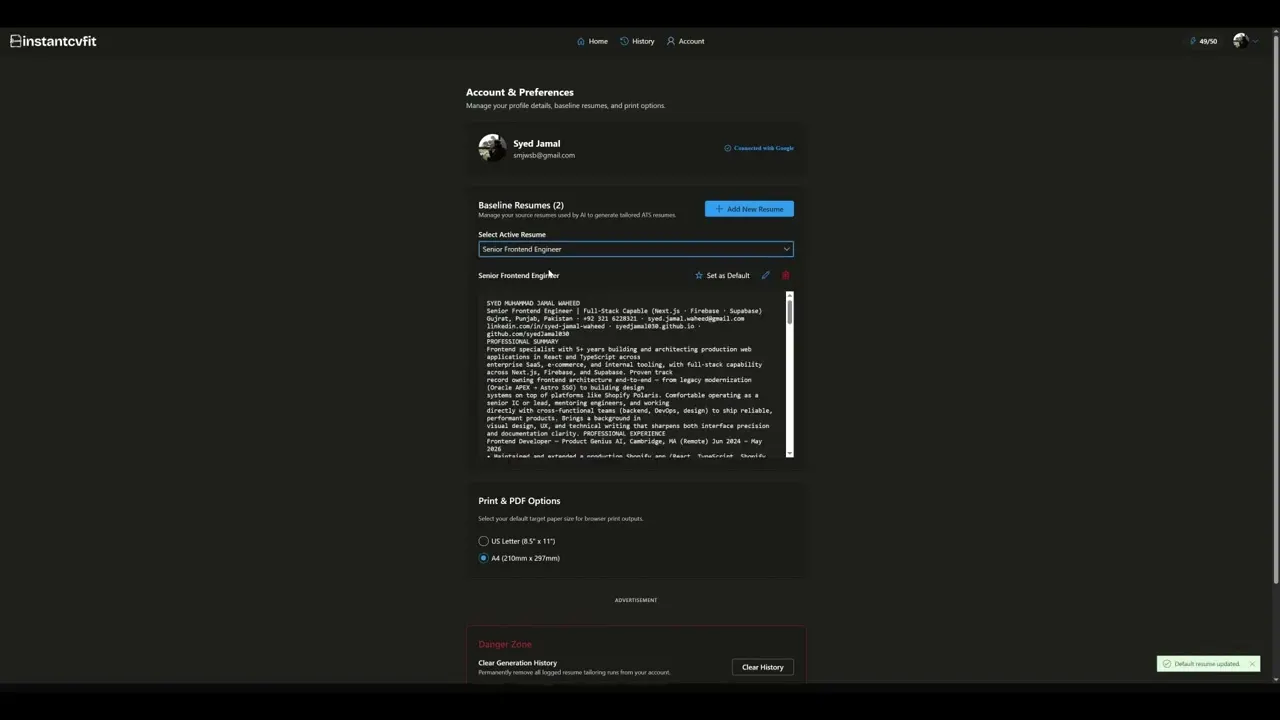Click the page scrollbar's down arrow

pos(1275,680)
